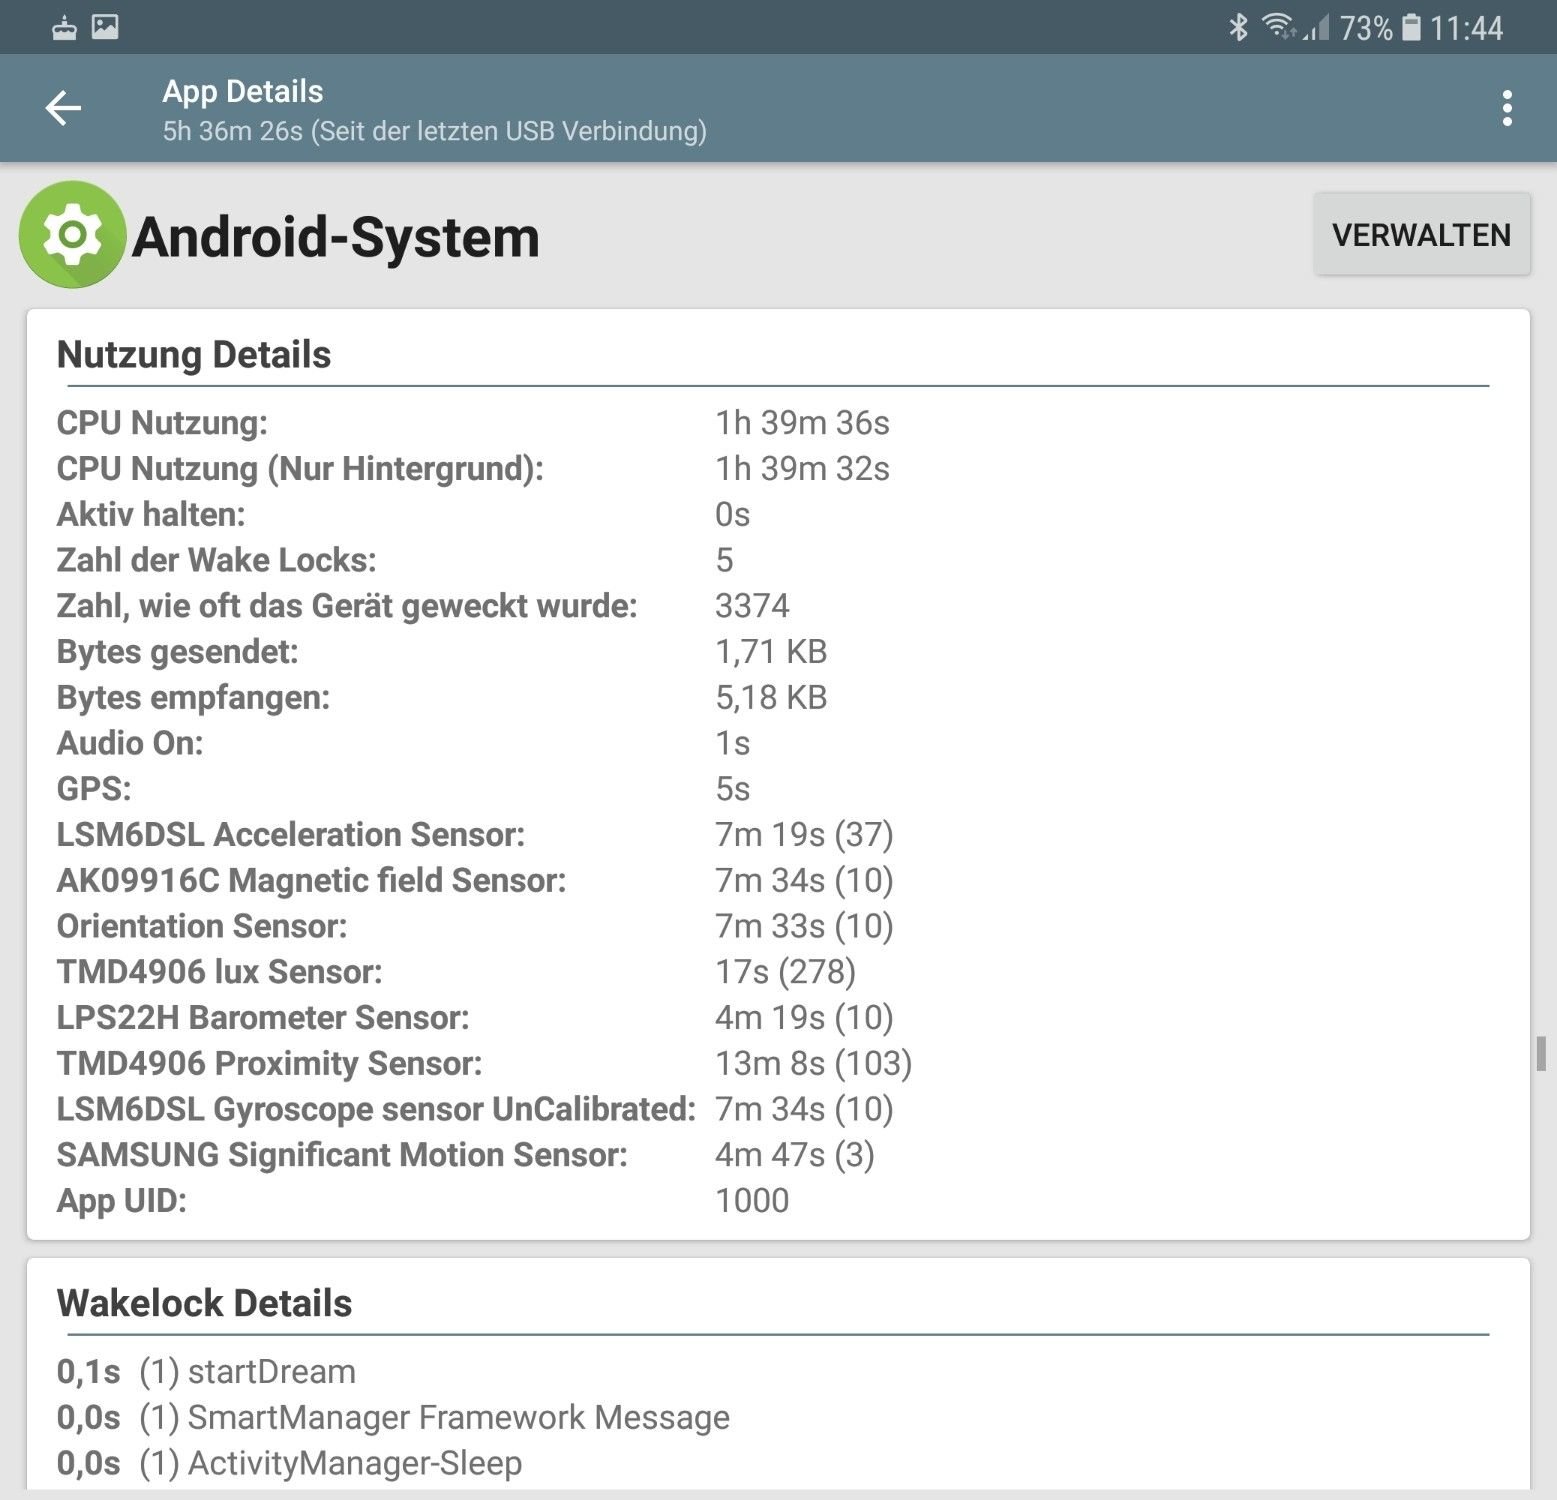Select CPU Nutzung value 1h 39m 36s
This screenshot has width=1557, height=1500.
tap(802, 423)
